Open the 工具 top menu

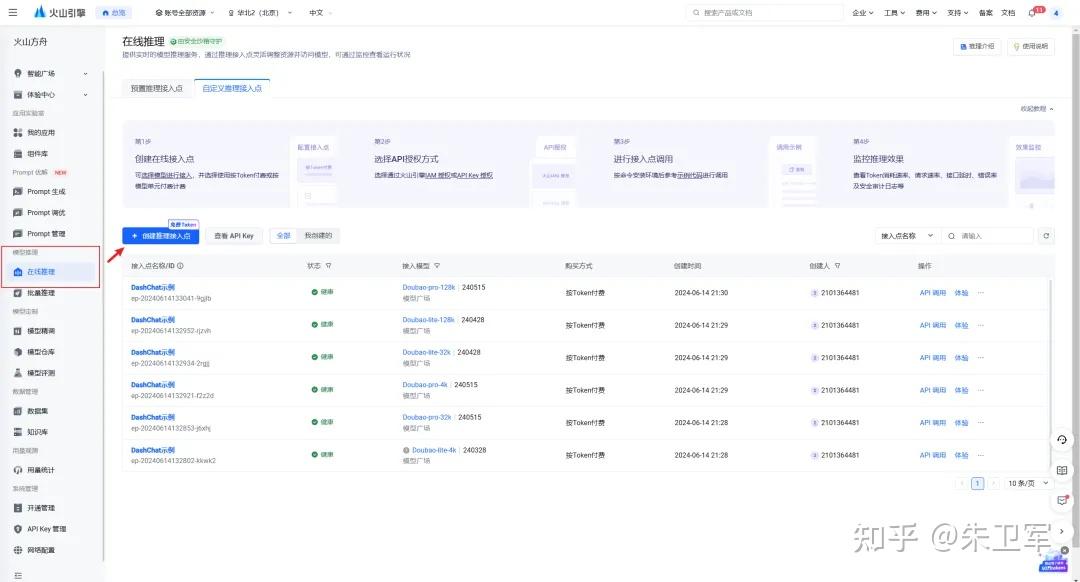[894, 12]
